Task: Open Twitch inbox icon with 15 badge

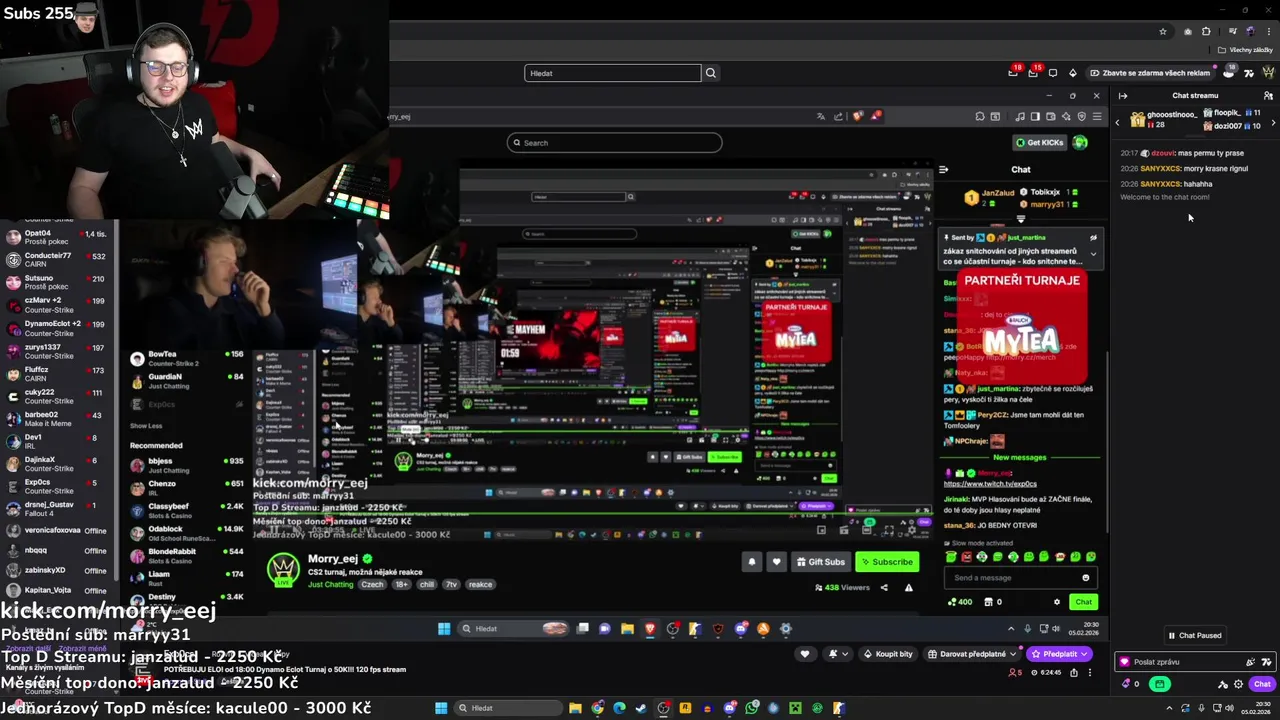Action: (1033, 73)
